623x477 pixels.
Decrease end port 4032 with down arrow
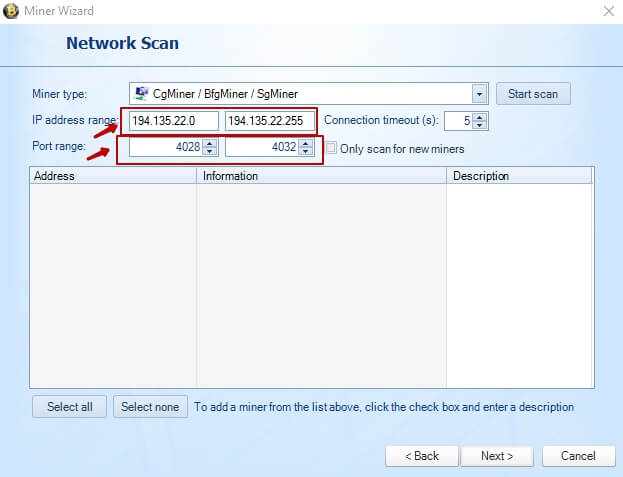(306, 151)
